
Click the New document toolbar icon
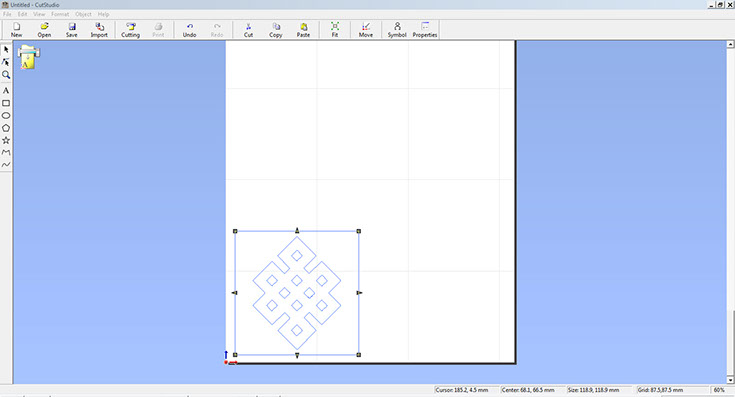[x=16, y=30]
